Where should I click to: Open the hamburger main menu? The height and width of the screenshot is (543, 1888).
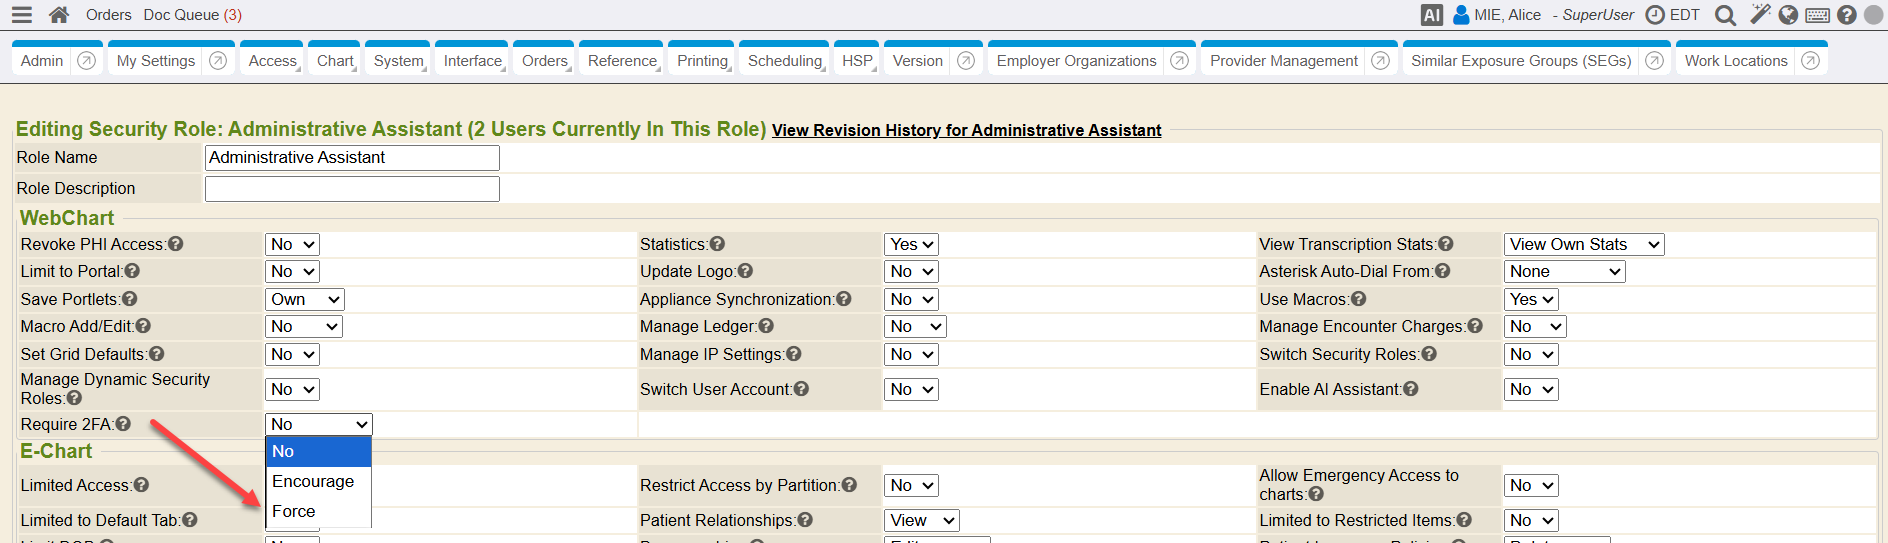[x=21, y=15]
